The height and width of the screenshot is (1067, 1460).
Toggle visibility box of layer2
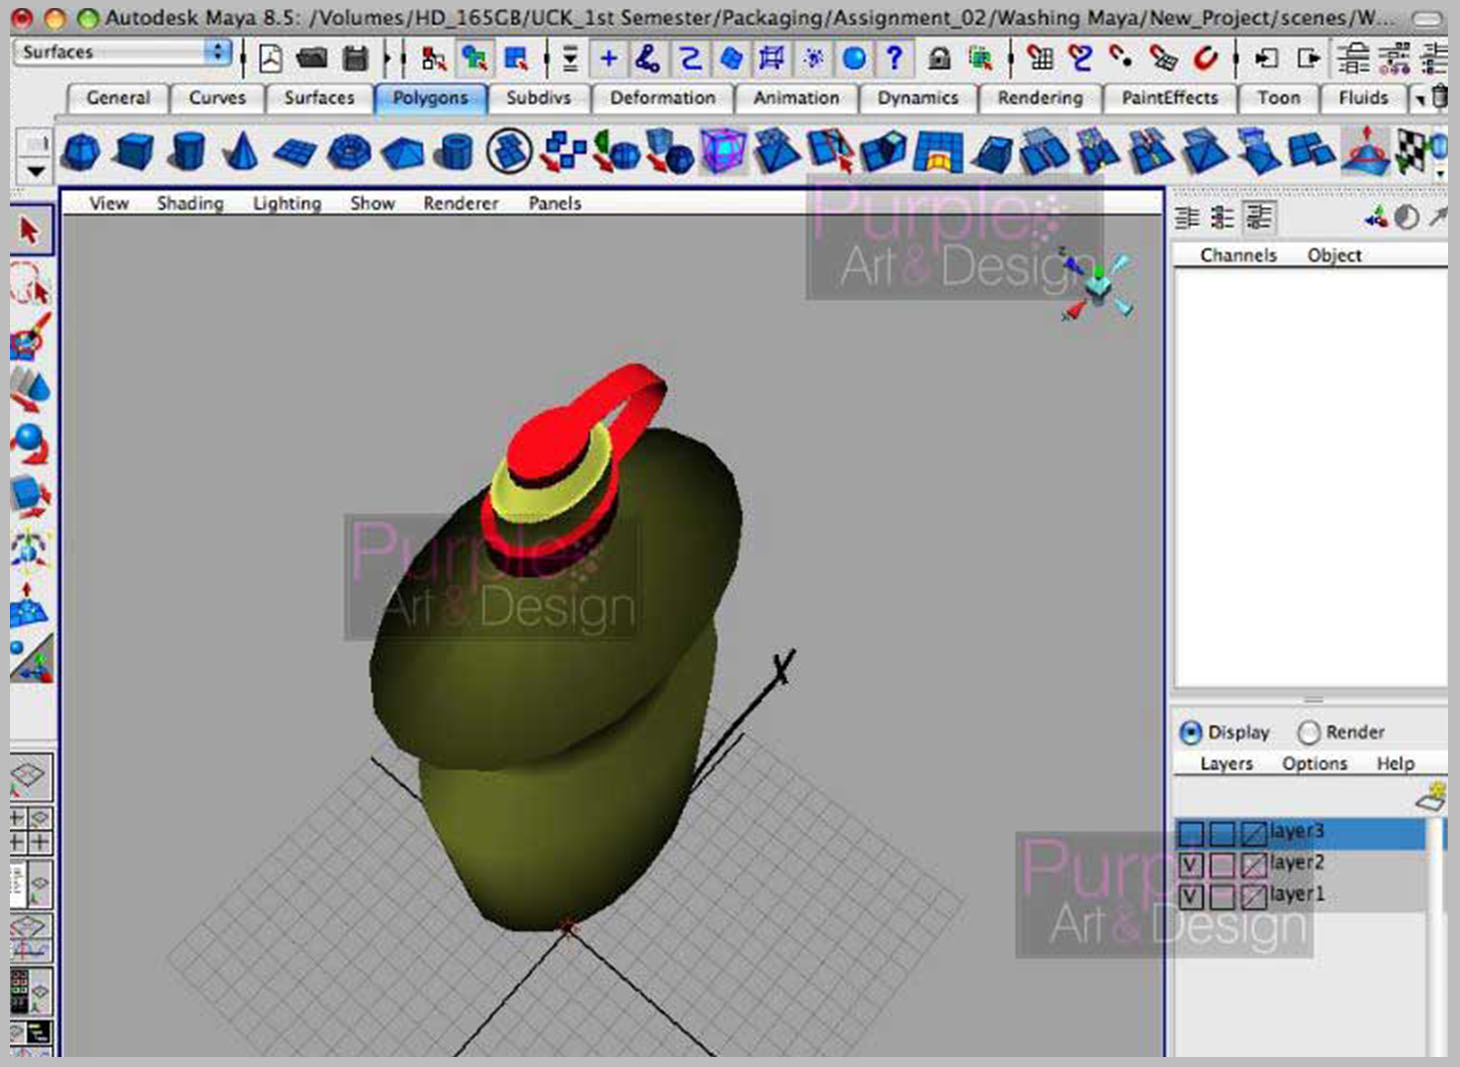coord(1190,864)
